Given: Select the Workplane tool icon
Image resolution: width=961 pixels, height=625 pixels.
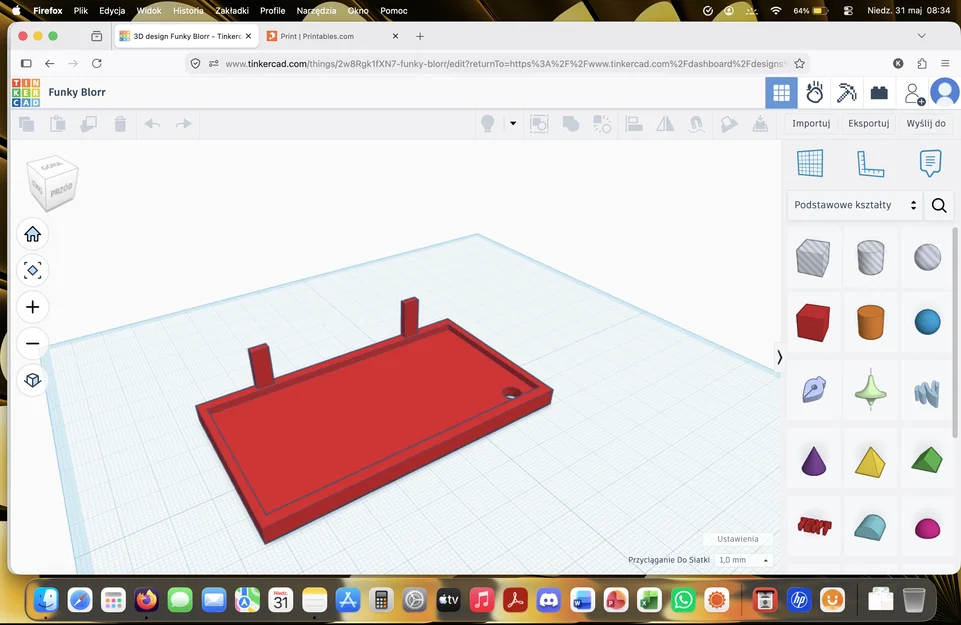Looking at the screenshot, I should coord(810,163).
